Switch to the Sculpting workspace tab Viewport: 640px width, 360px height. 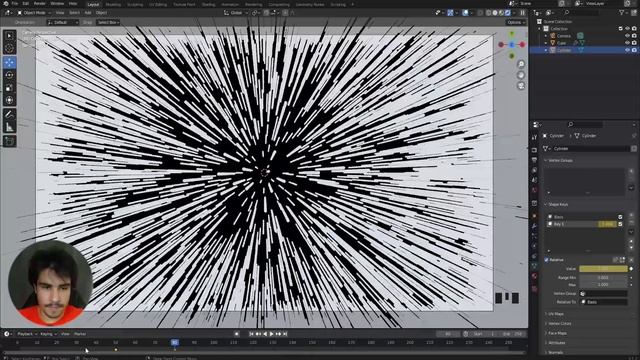[x=135, y=4]
